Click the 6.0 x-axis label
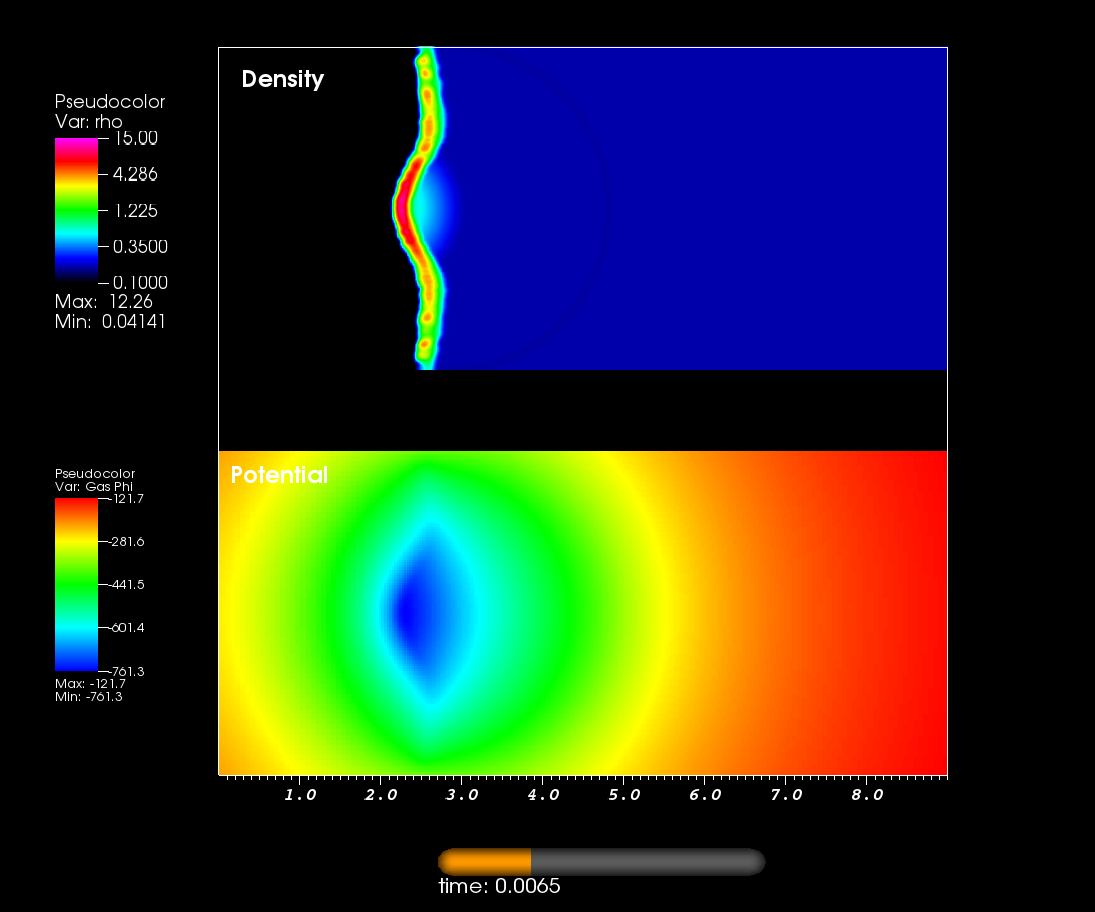Screen dimensions: 1095x912 (705, 795)
